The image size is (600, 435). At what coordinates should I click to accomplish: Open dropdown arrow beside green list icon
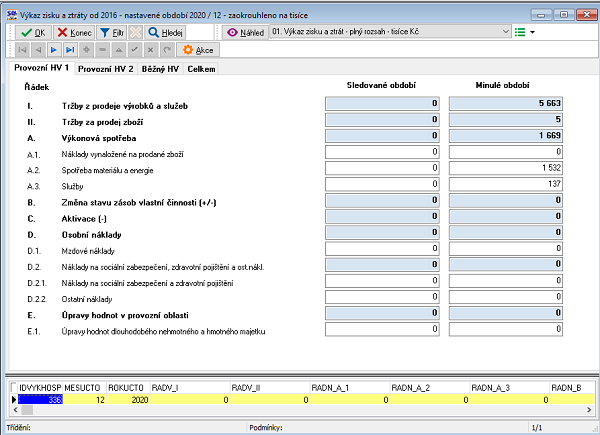tap(532, 32)
